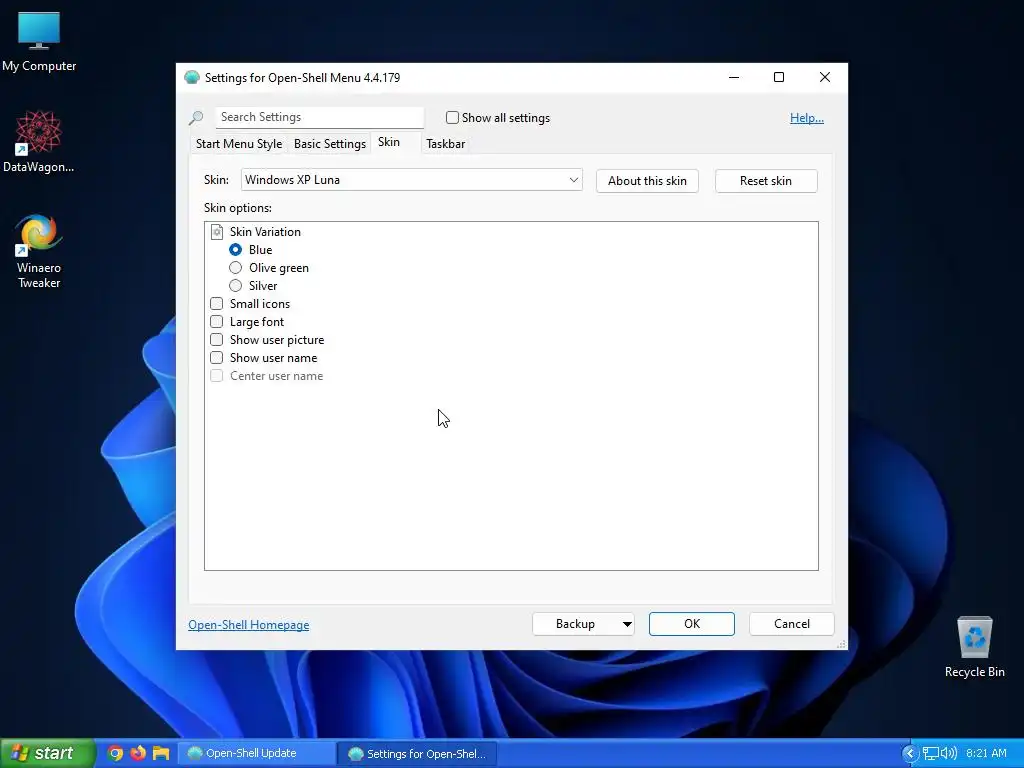Click the Chrome quick launch icon
The image size is (1024, 768).
click(x=115, y=753)
